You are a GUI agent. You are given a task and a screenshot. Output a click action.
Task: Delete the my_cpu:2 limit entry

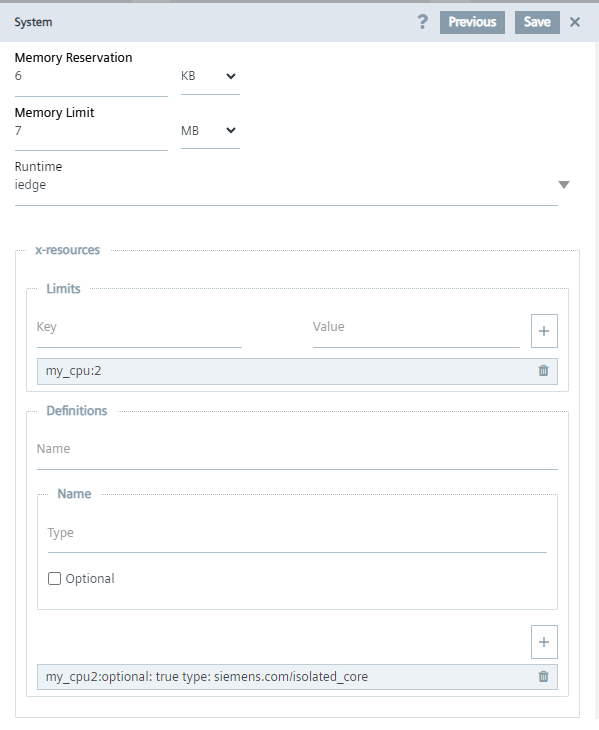[x=543, y=371]
